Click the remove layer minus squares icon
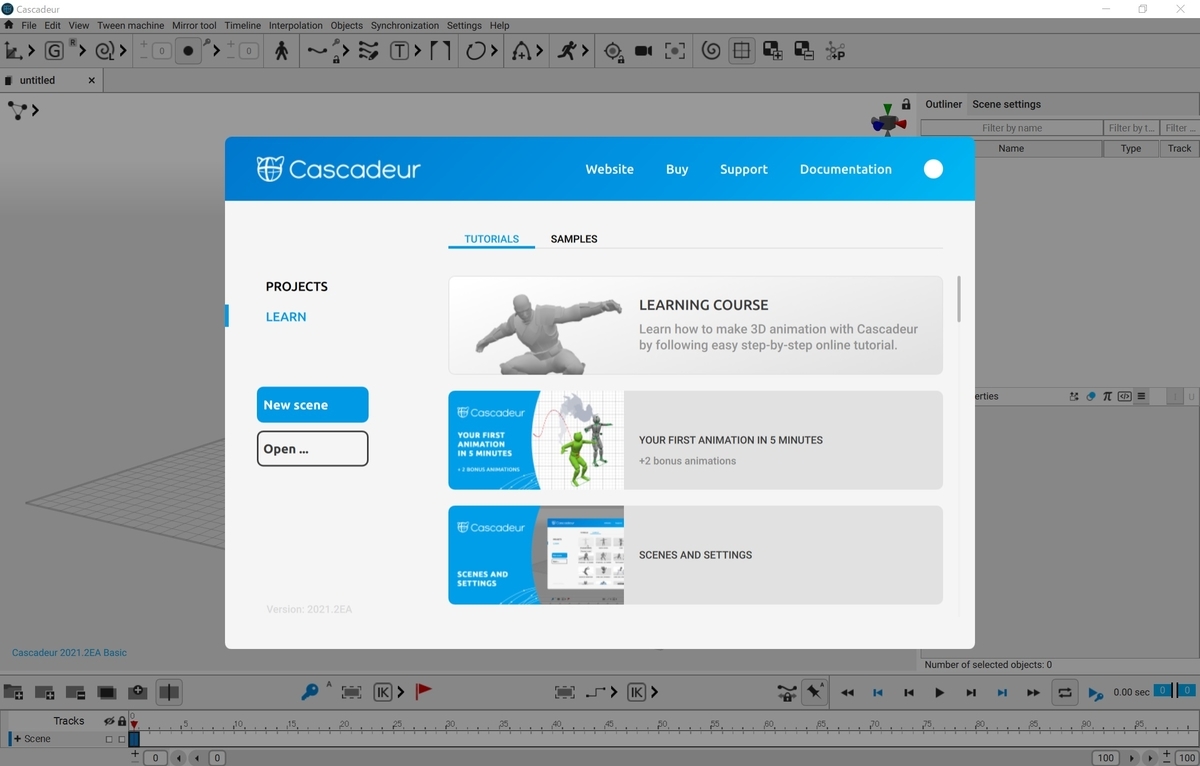The height and width of the screenshot is (766, 1200). point(804,50)
